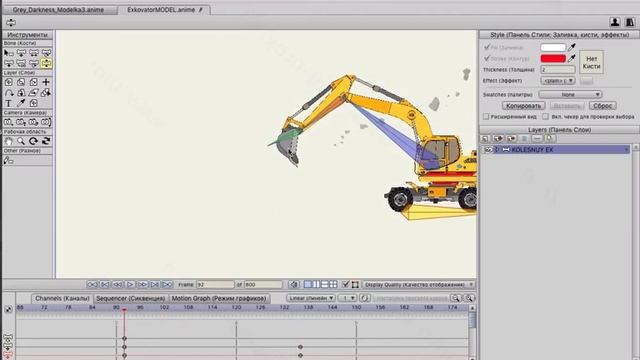640x360 pixels.
Task: Choose the curved-arrow Follow Path layer tool
Action: pyautogui.click(x=9, y=93)
